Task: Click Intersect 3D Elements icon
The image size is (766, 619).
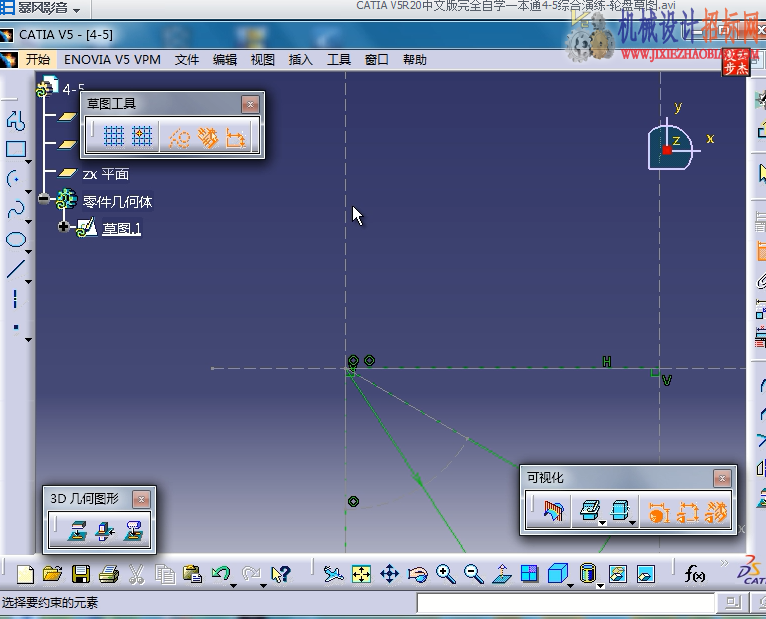Action: pyautogui.click(x=105, y=531)
